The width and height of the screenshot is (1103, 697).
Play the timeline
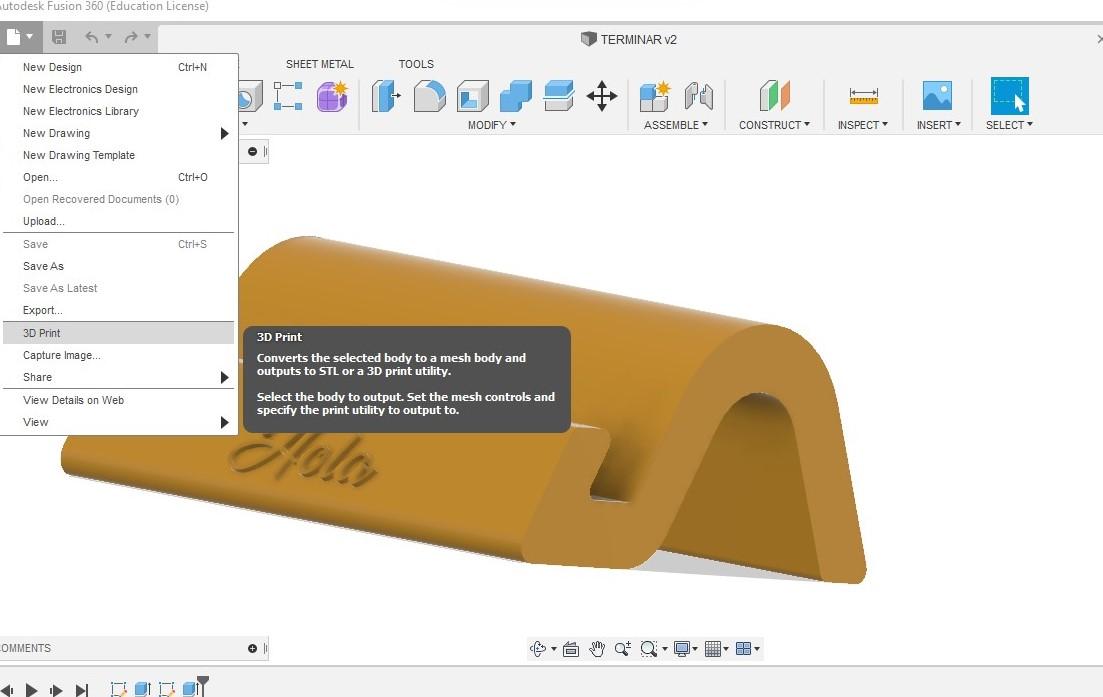coord(31,690)
